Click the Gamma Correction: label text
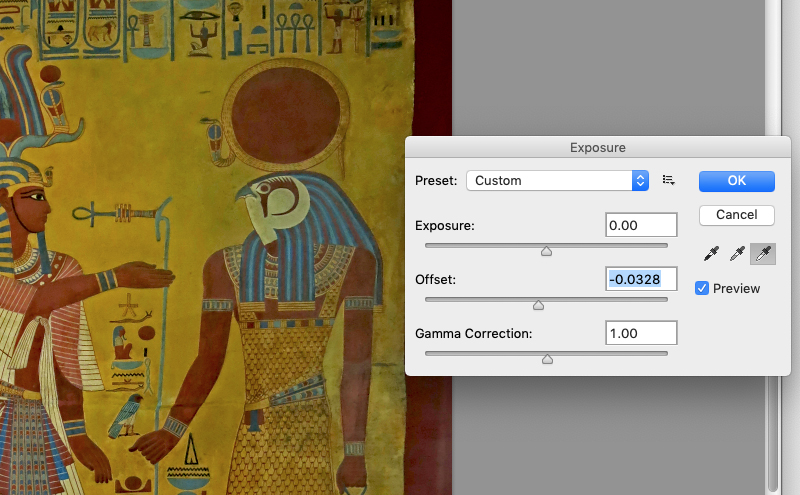Viewport: 800px width, 495px height. [473, 334]
